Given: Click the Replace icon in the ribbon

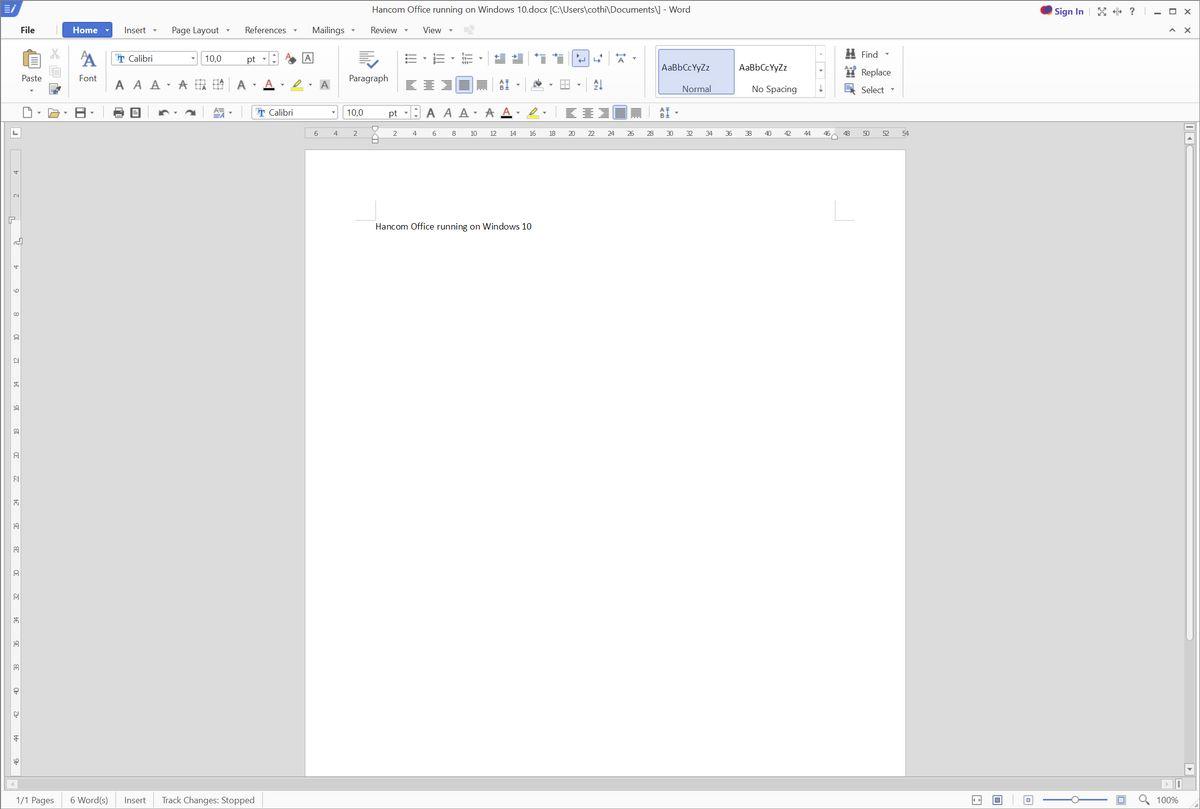Looking at the screenshot, I should pos(851,72).
